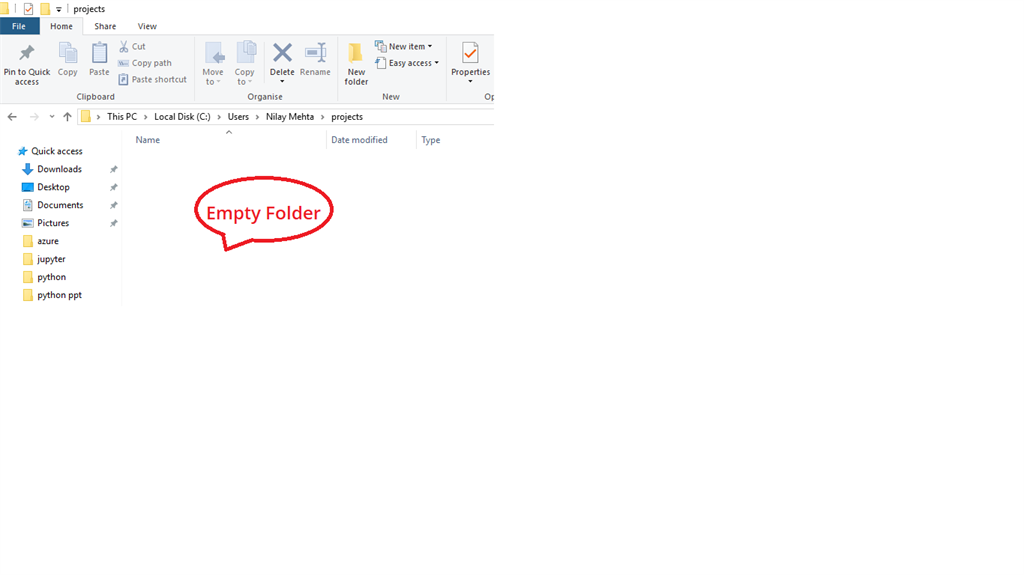Select Quick access in navigation pane
The image size is (1024, 575).
[50, 151]
